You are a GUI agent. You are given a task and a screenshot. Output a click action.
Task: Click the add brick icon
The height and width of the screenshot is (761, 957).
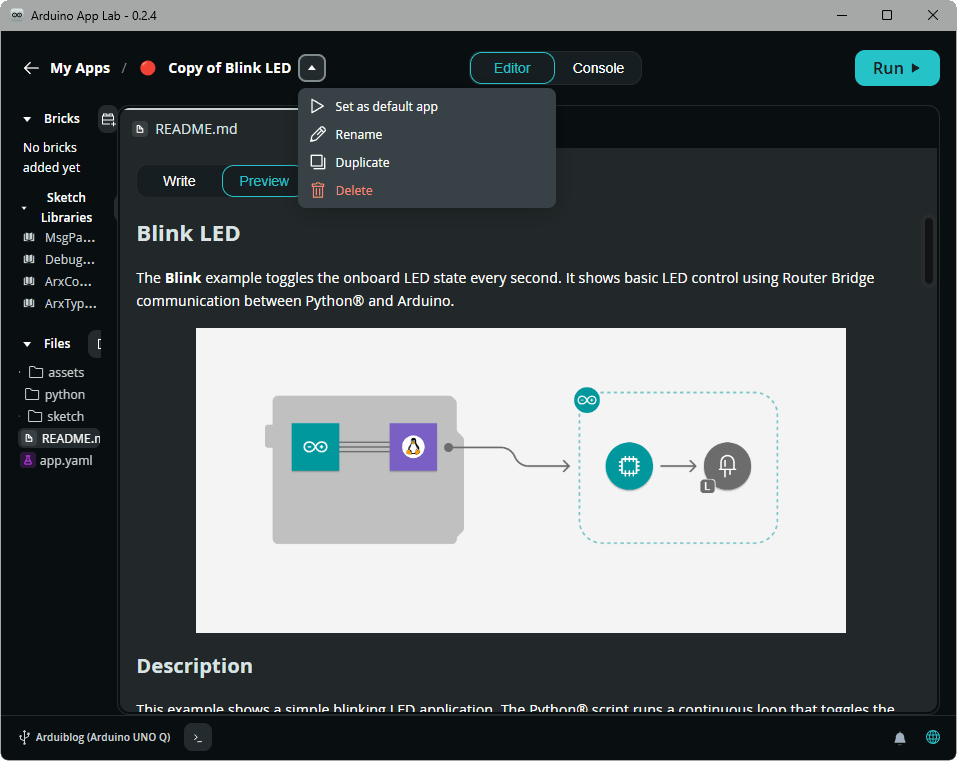click(x=108, y=119)
